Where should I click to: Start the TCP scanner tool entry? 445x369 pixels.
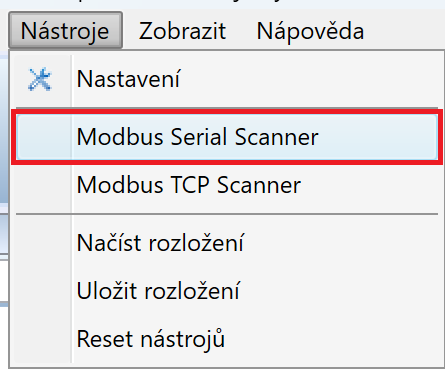(x=227, y=185)
